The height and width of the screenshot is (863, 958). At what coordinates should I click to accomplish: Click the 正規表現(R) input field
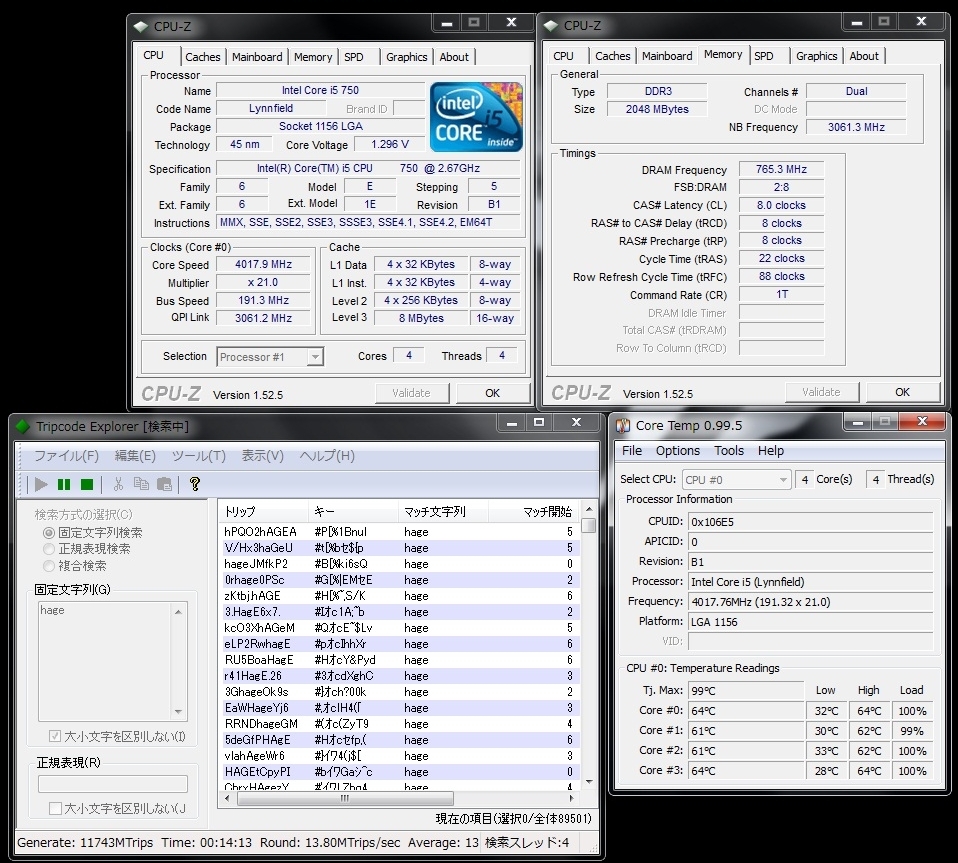[x=113, y=784]
